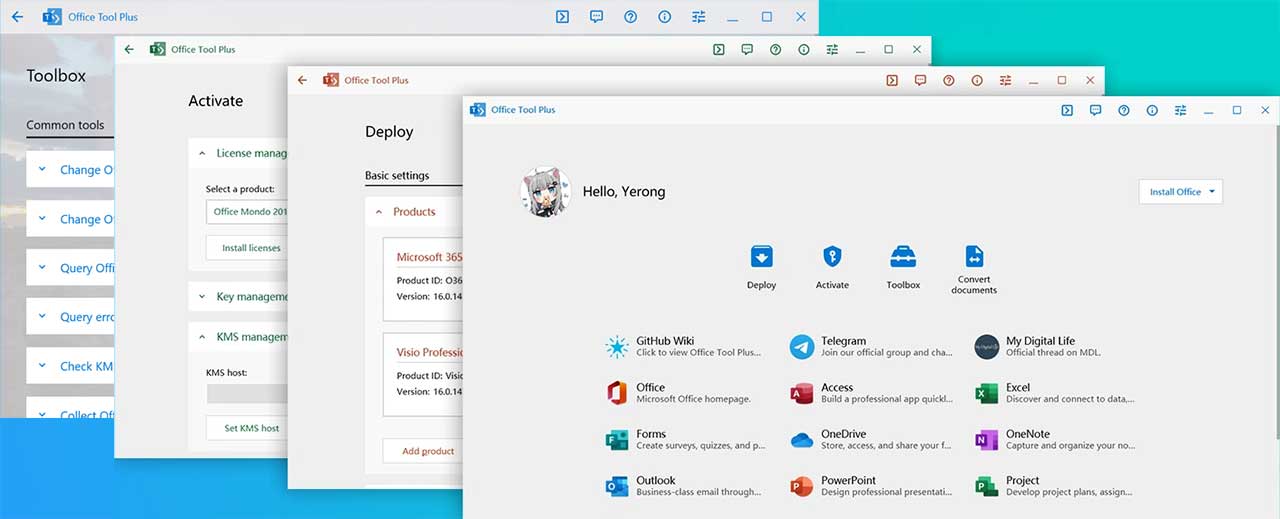This screenshot has height=519, width=1280.
Task: Select the Basic settings tab in Deploy
Action: [397, 176]
